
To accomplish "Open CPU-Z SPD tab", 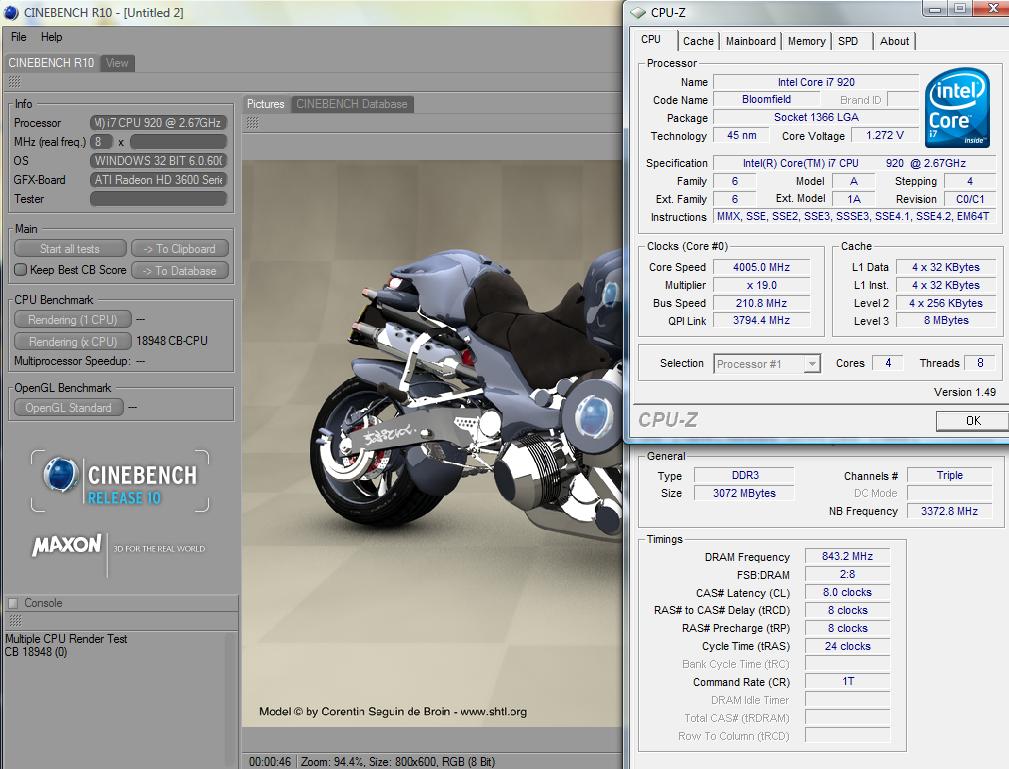I will pos(848,41).
